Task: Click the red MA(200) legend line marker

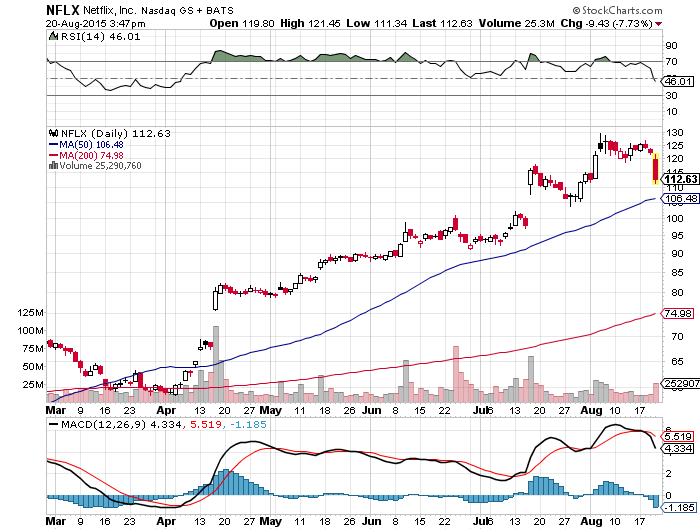Action: pyautogui.click(x=54, y=155)
